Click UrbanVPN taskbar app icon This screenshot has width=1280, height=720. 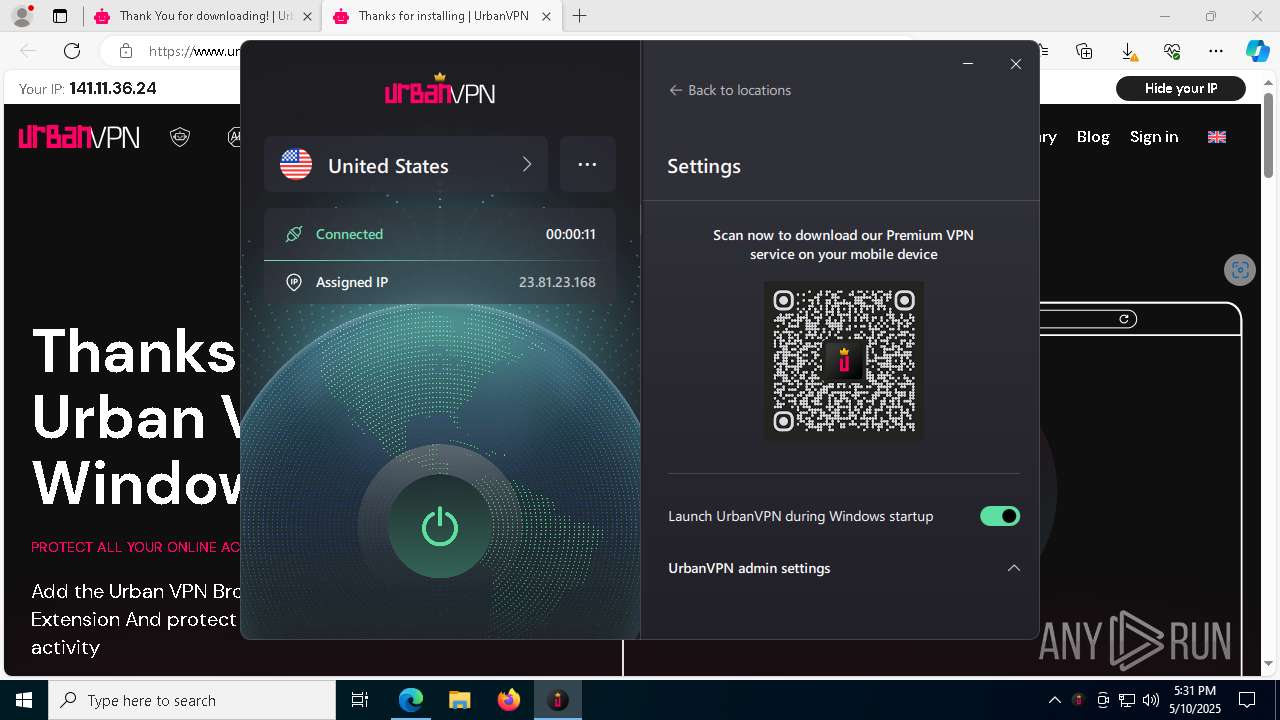[x=558, y=700]
